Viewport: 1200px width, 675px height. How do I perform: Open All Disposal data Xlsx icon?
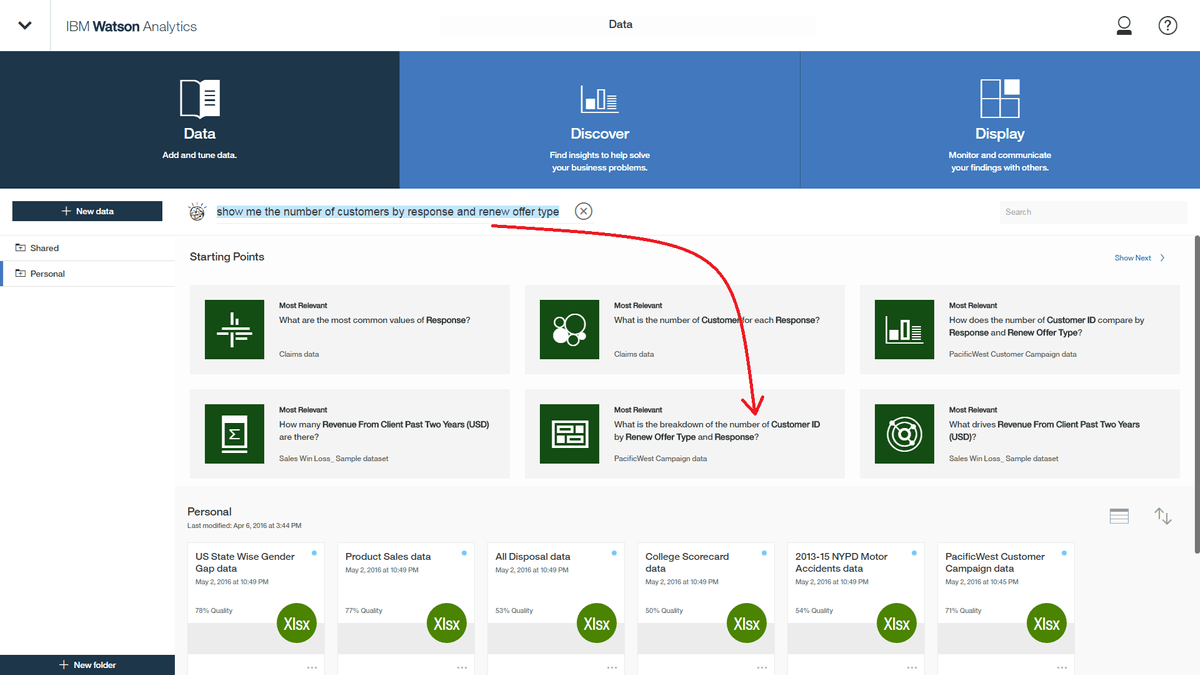(x=596, y=624)
